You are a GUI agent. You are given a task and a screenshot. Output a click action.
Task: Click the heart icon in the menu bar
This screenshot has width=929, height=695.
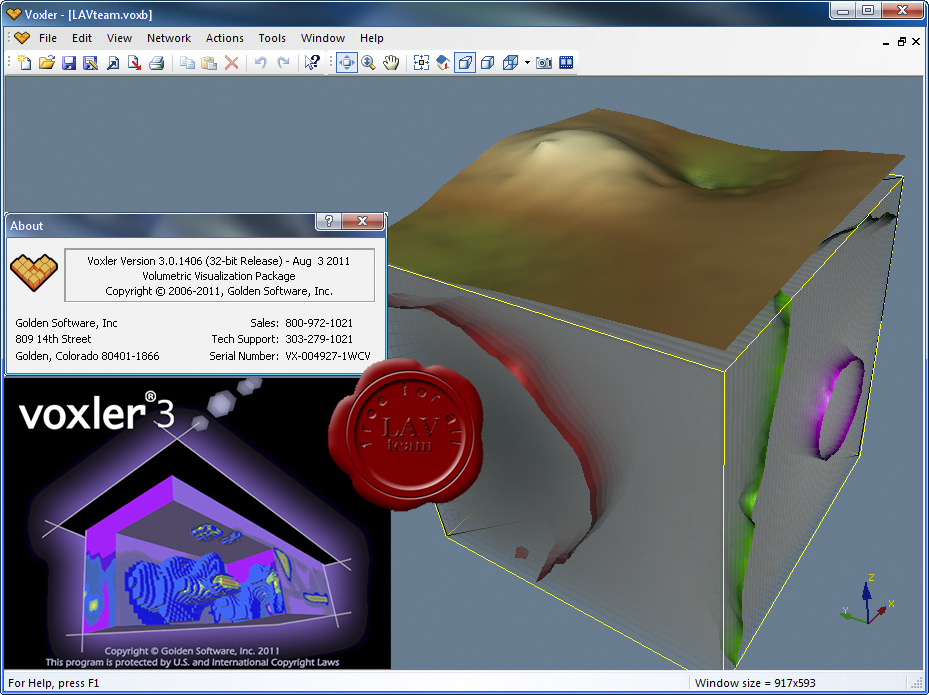point(22,38)
